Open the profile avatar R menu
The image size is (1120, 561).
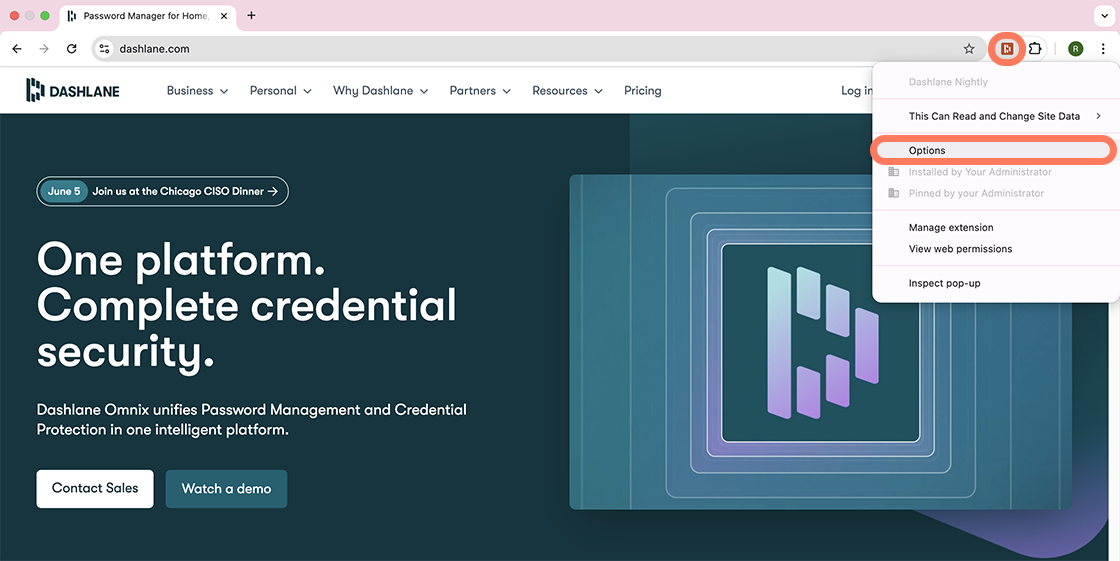1076,49
